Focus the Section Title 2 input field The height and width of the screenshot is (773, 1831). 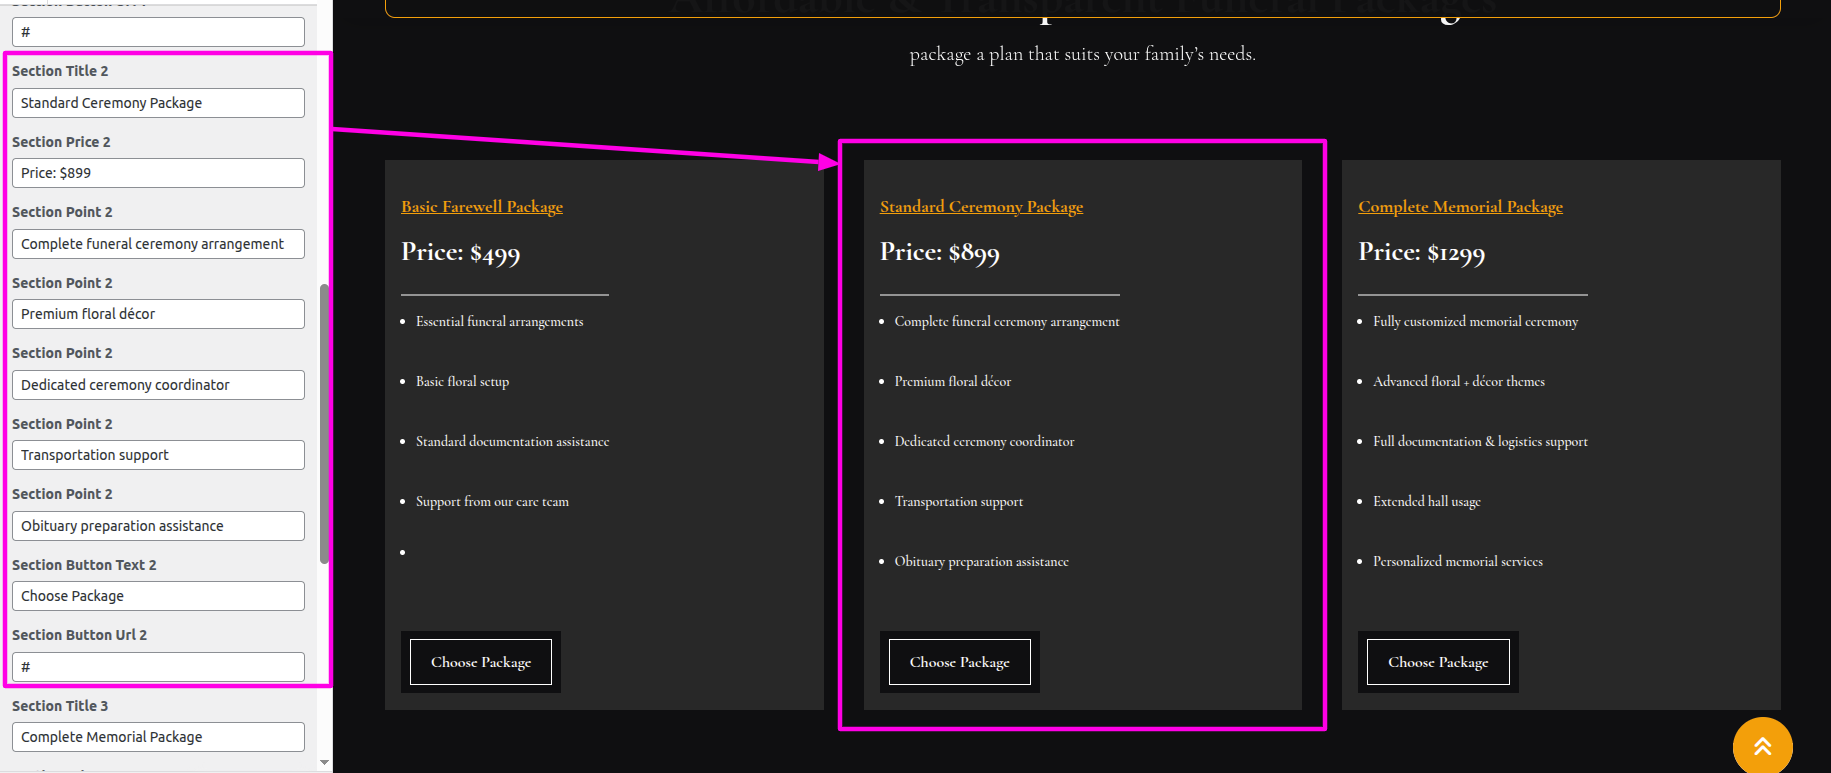coord(158,103)
